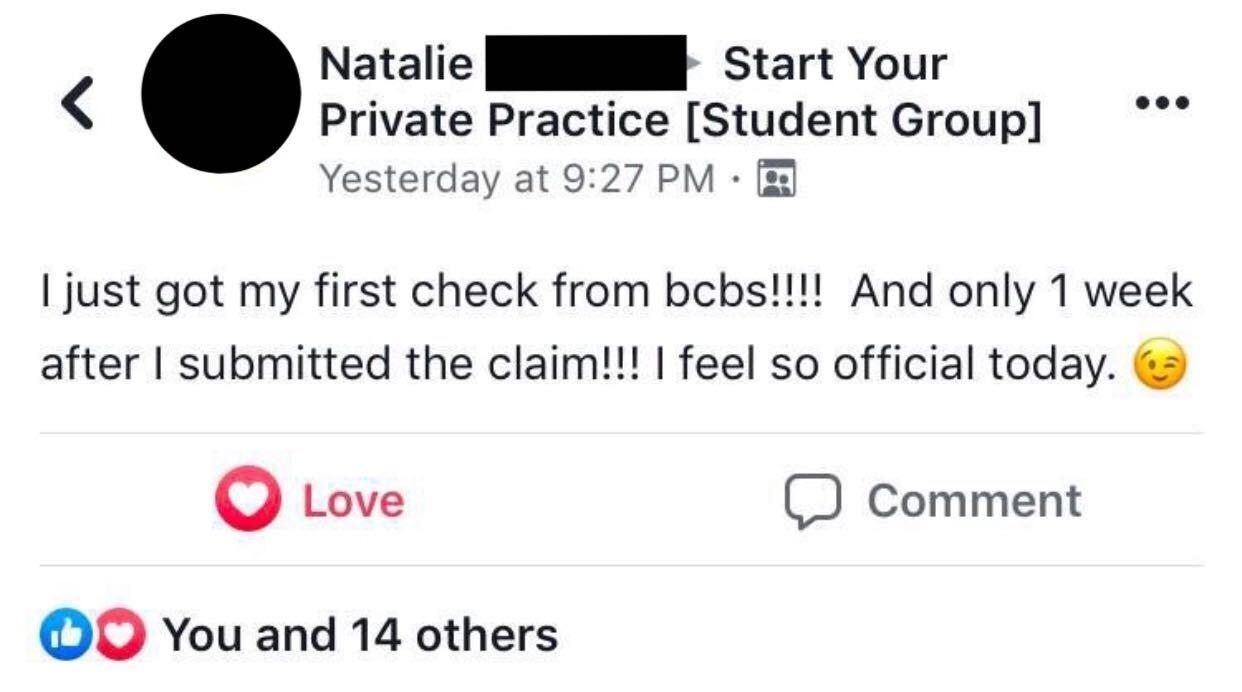Toggle the Love reaction on the post

pyautogui.click(x=310, y=499)
